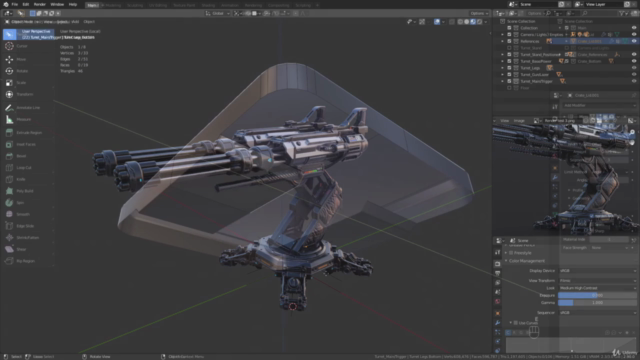Enable the Turret_Stand collection checkbox
640x360 pixels.
[509, 48]
